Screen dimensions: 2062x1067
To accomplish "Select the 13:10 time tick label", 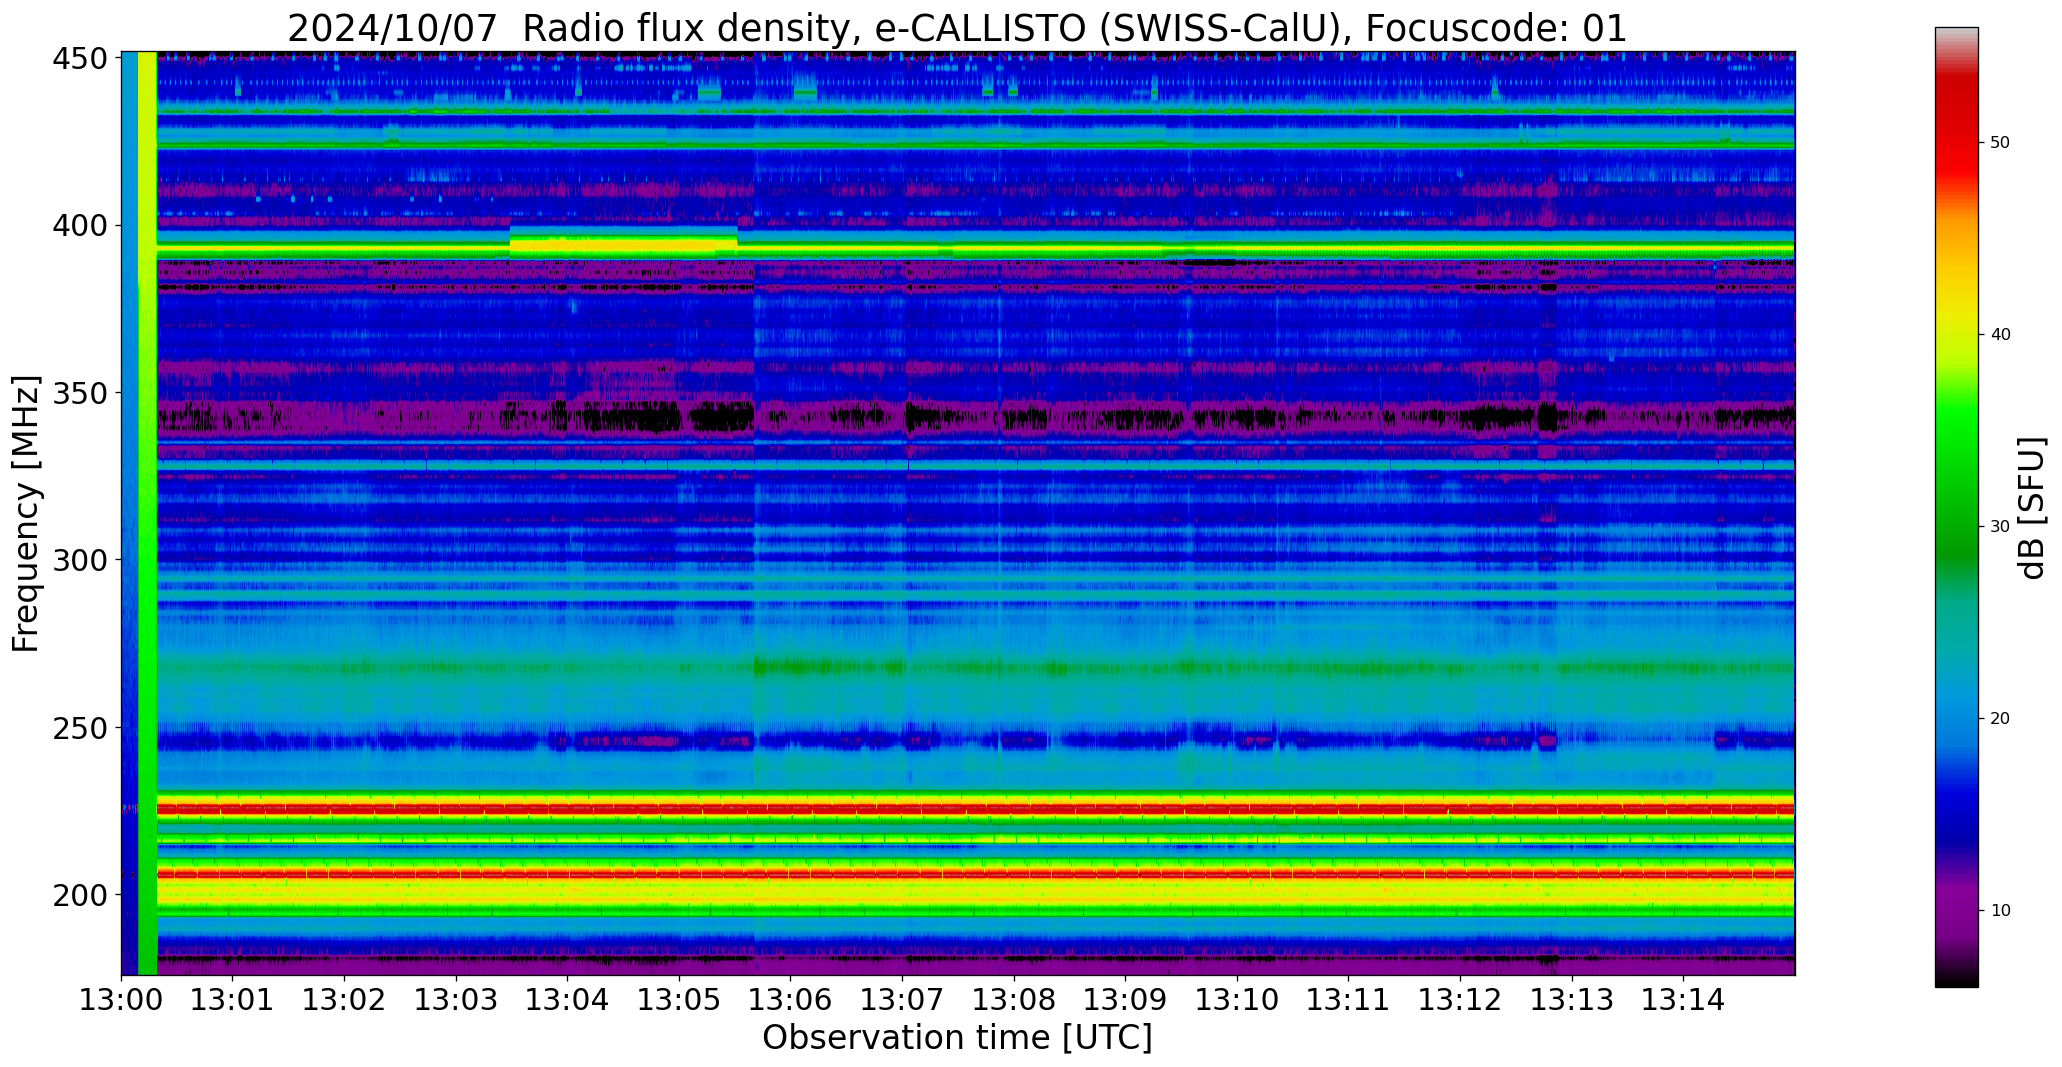I will [1237, 999].
